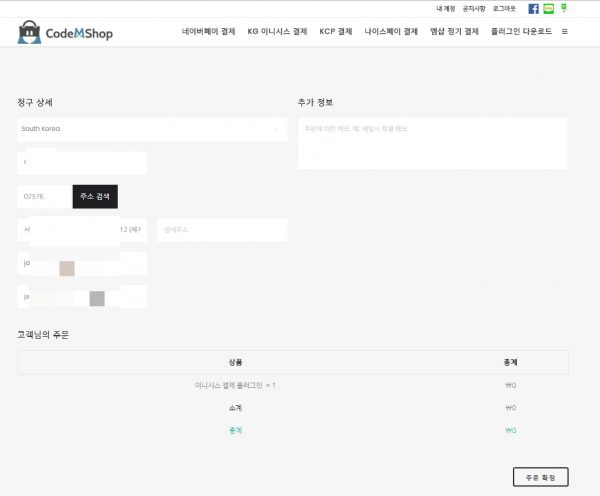Screen dimensions: 600x496
Task: Click the last billing field at bottom
Action: coord(82,297)
